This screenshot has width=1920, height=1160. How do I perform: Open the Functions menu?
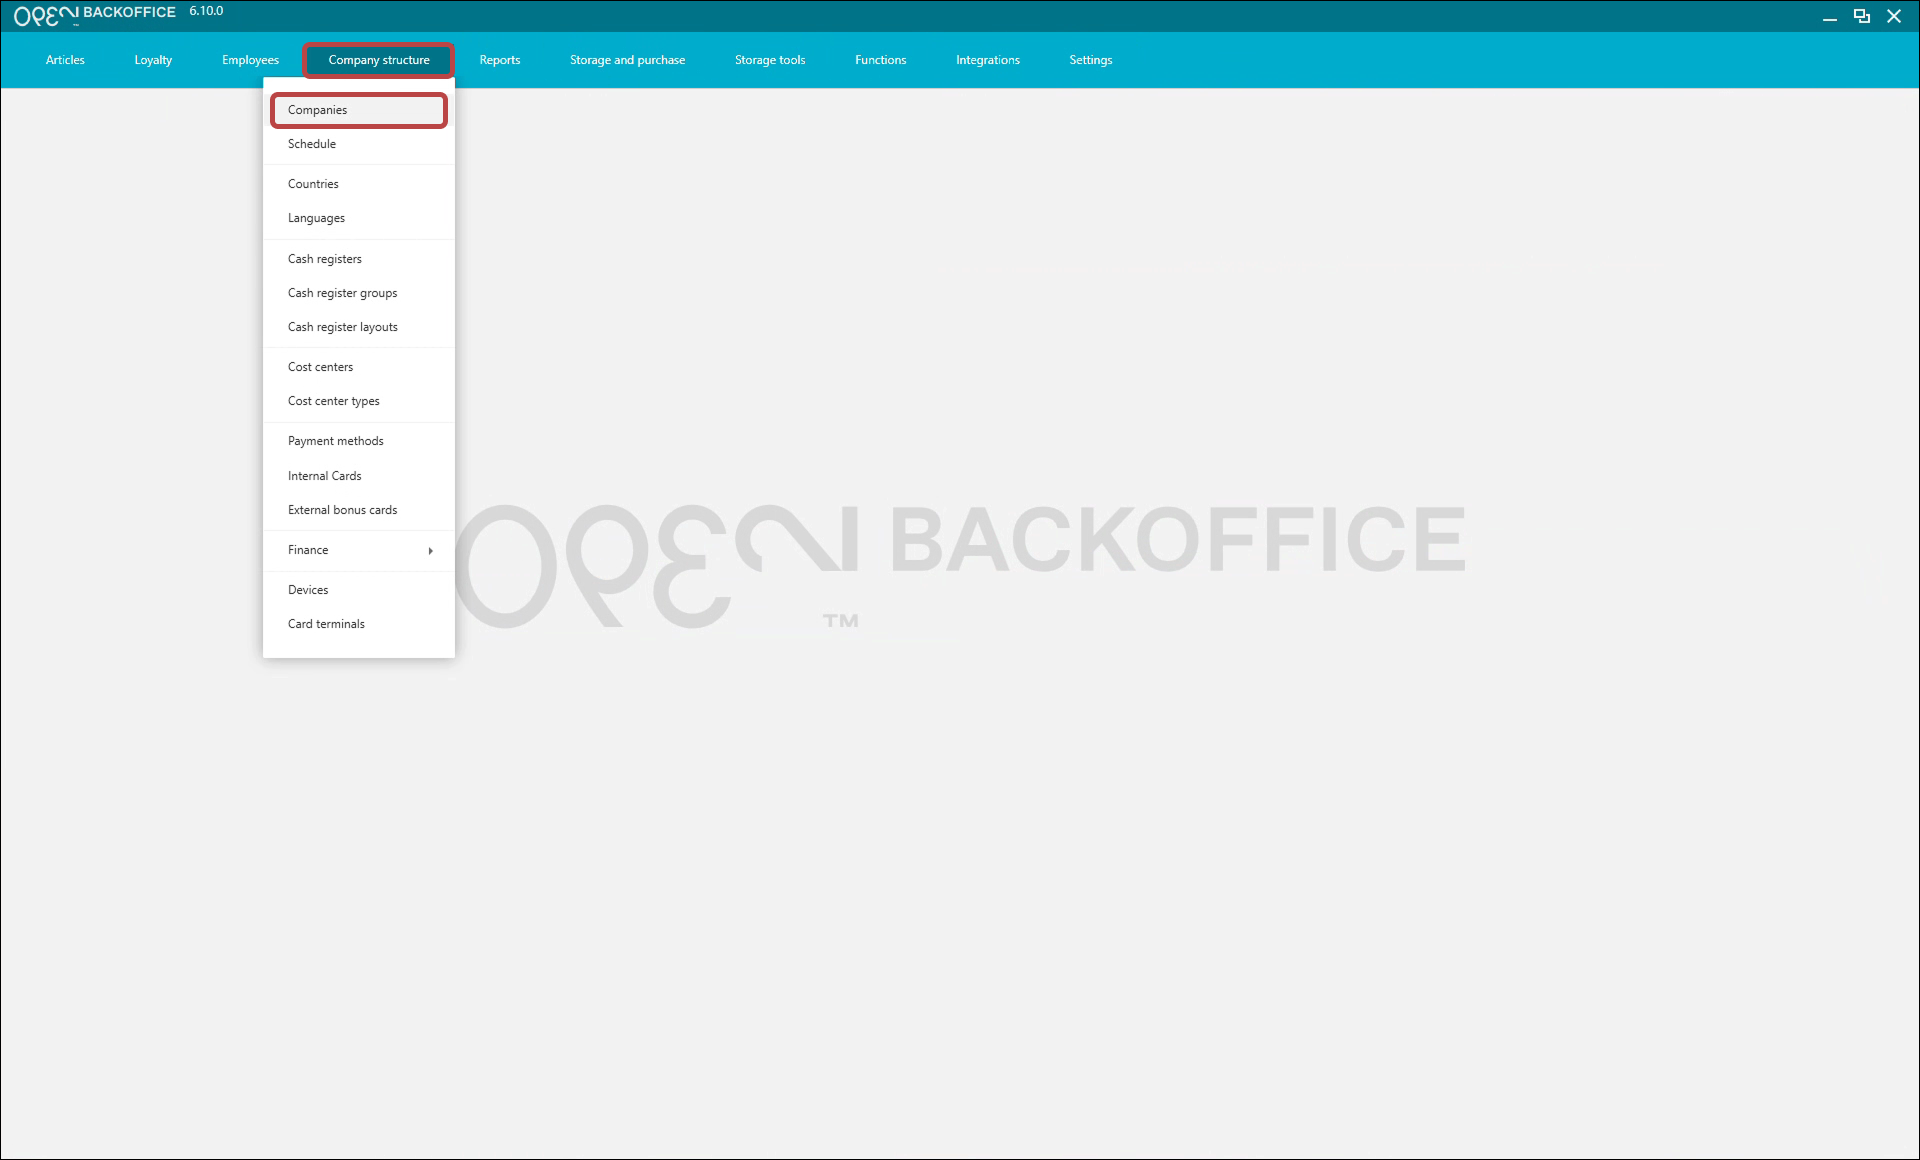880,60
